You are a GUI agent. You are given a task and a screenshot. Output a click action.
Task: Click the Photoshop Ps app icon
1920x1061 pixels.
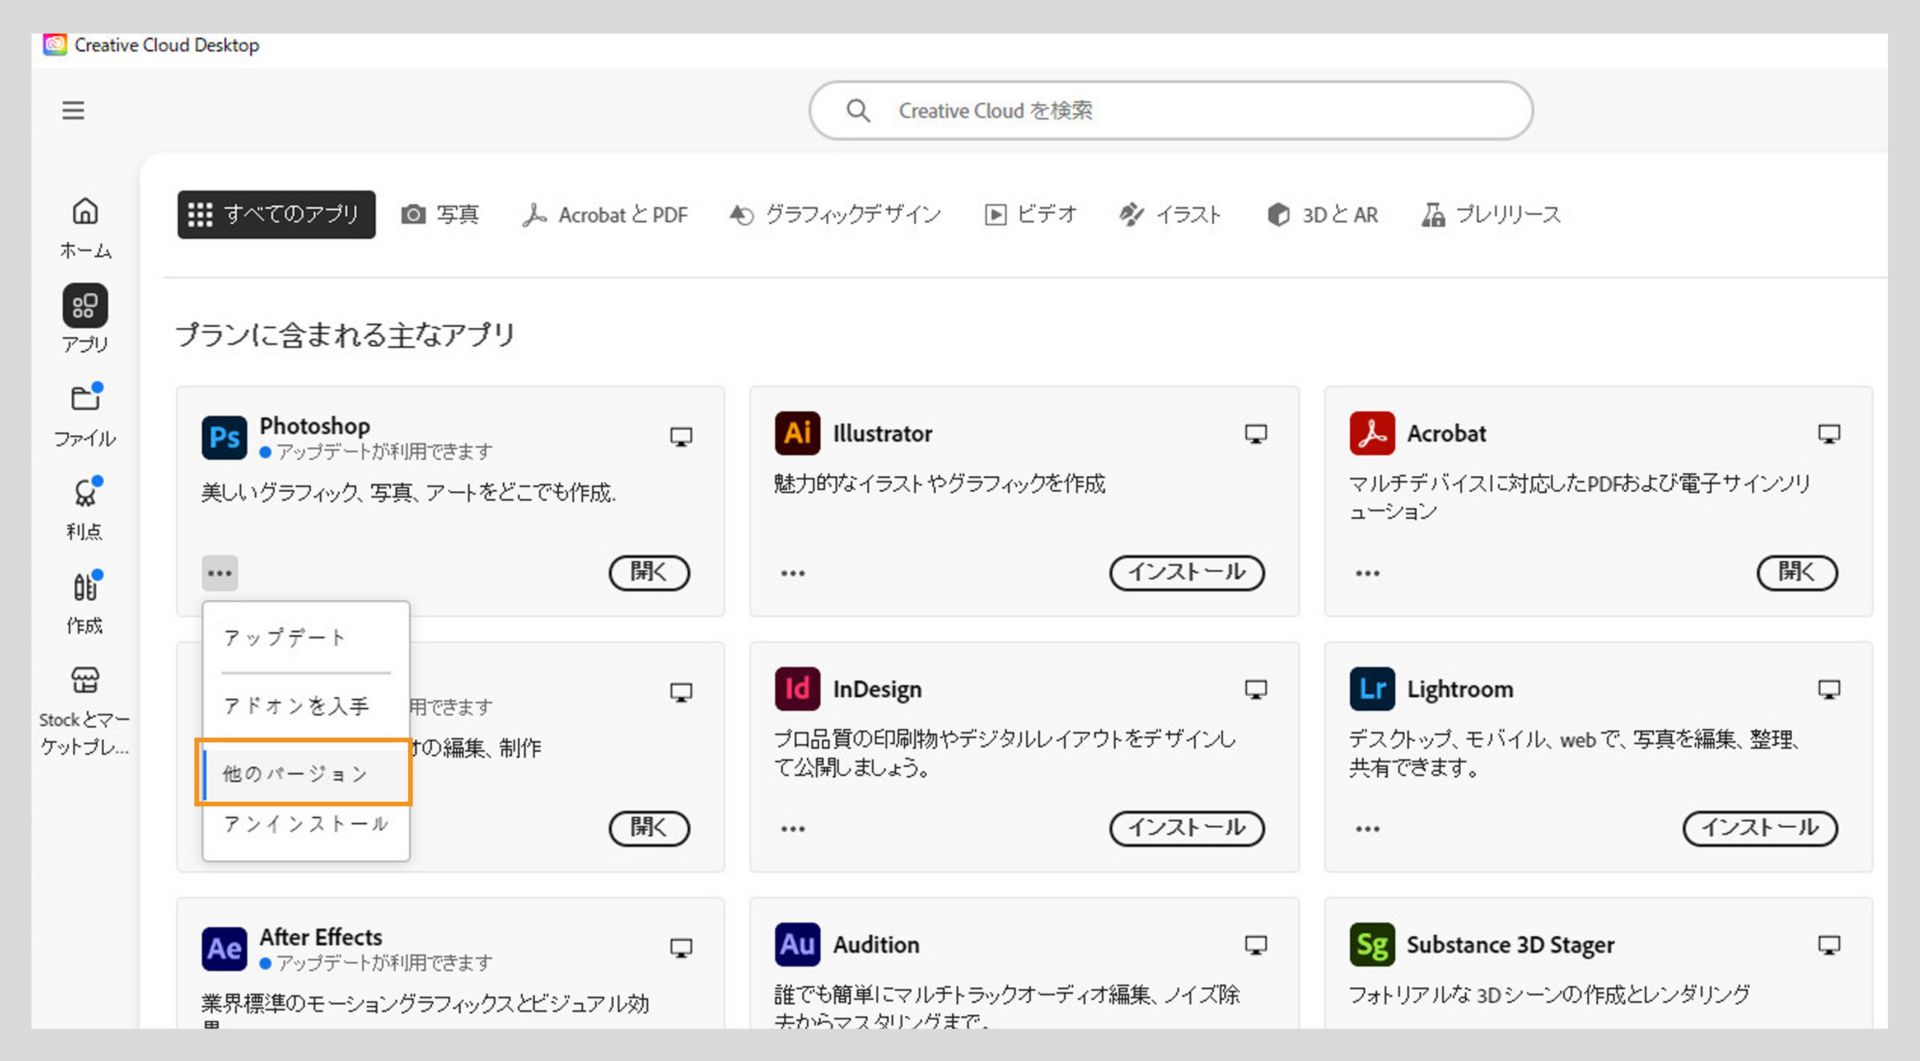224,437
